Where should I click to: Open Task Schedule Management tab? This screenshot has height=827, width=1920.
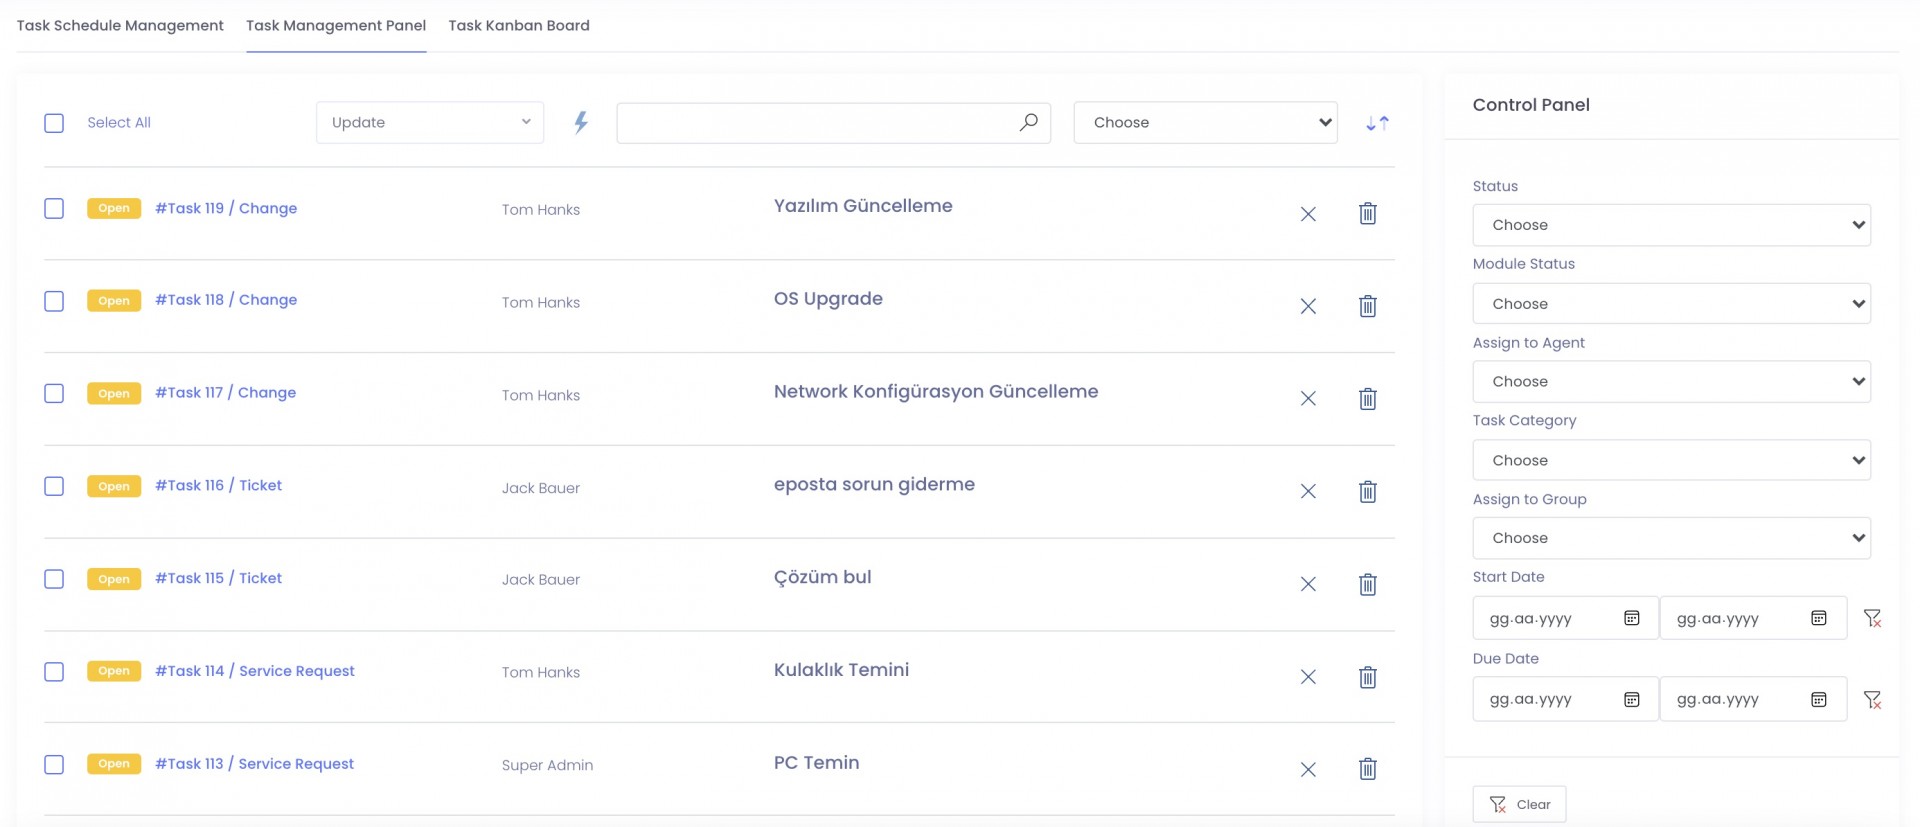coord(120,26)
